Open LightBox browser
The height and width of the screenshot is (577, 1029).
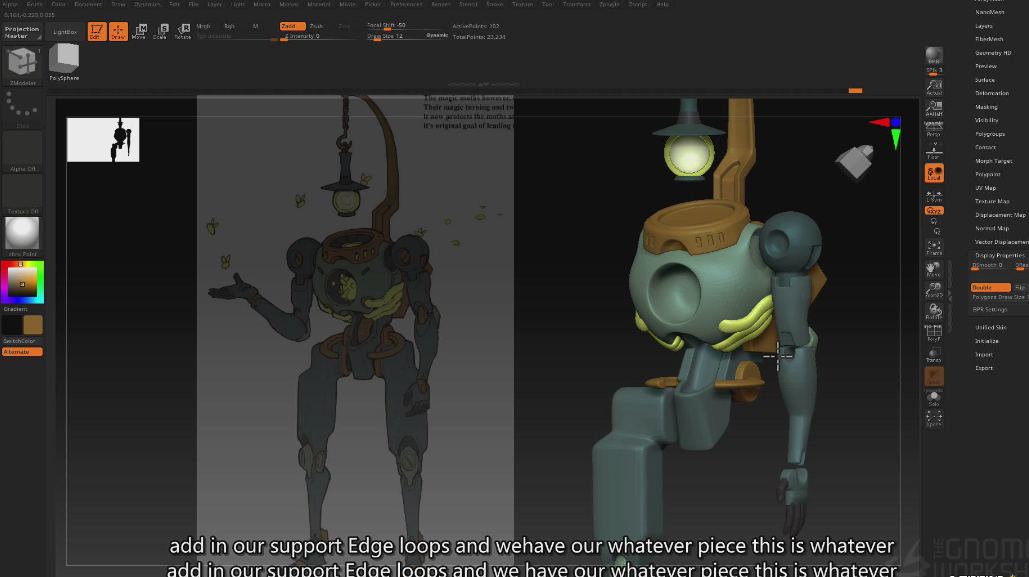65,32
